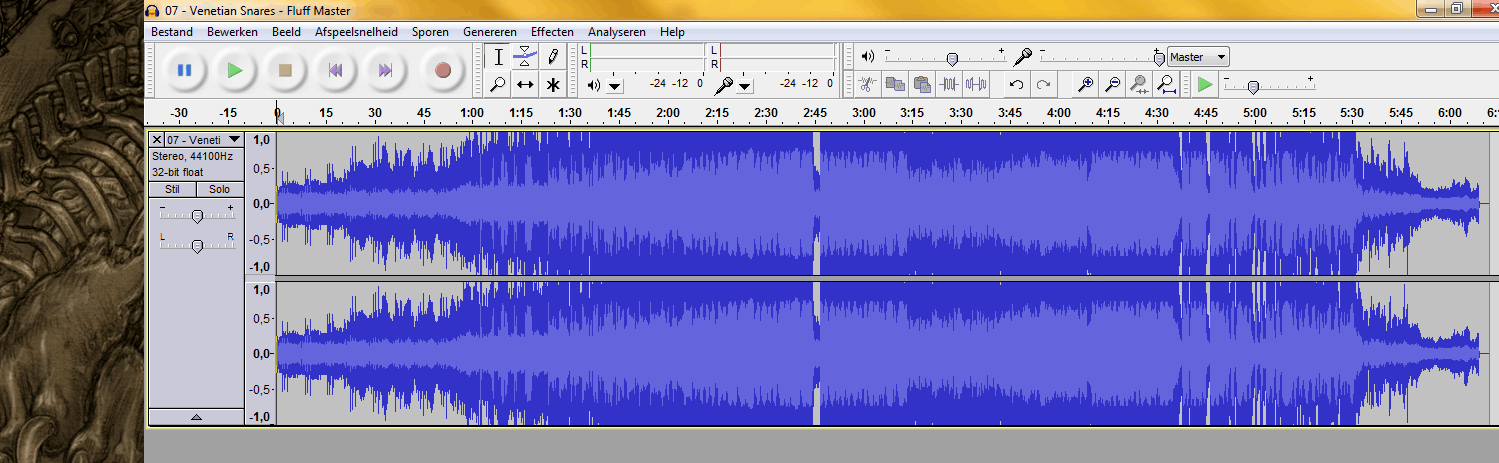
Task: Click the Fit Project zoom icon
Action: click(1166, 84)
